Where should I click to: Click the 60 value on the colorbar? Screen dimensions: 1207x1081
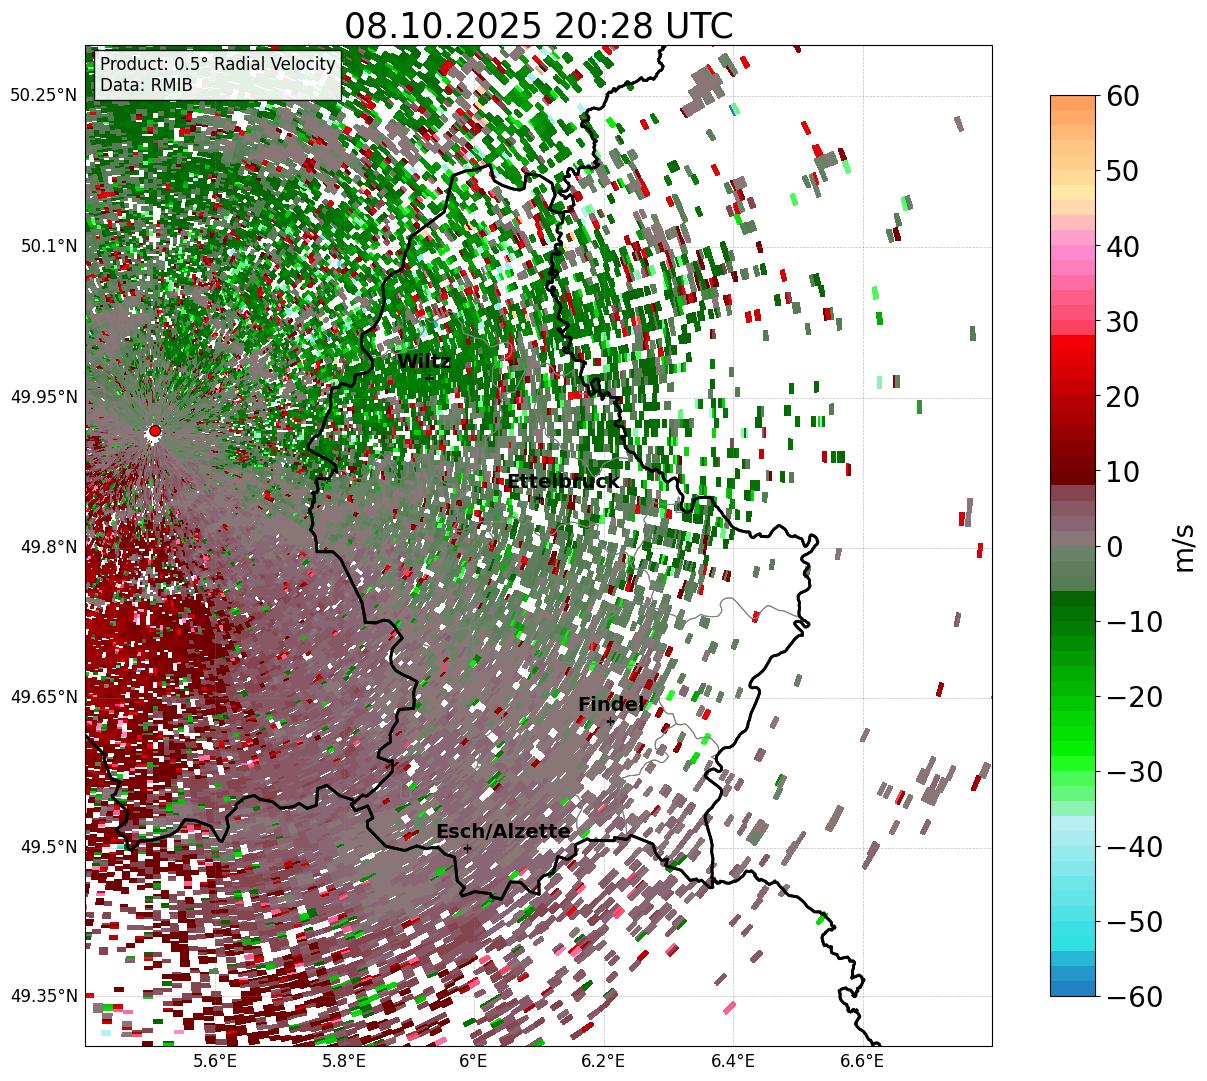coord(1123,96)
